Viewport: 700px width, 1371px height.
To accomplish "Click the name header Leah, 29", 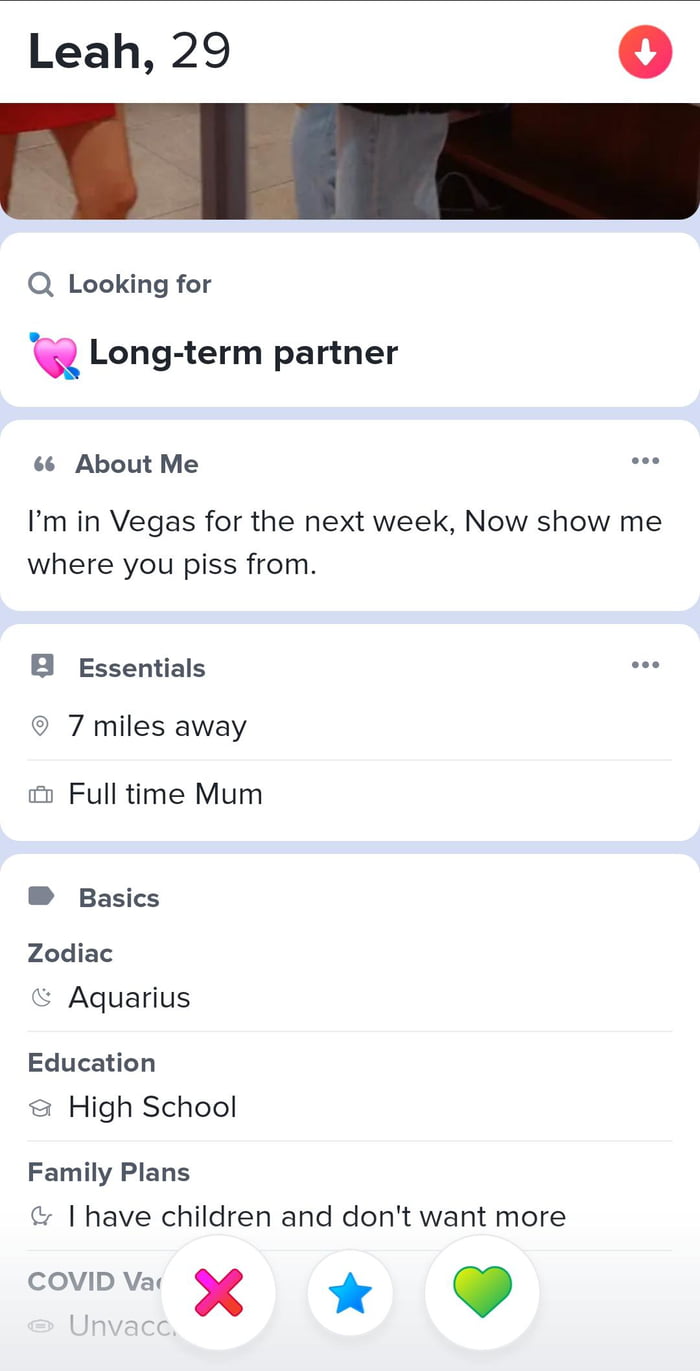I will click(x=128, y=50).
